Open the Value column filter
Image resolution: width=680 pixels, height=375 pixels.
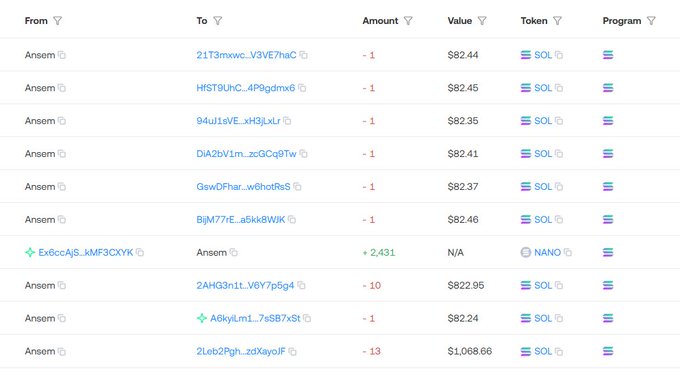tap(482, 21)
